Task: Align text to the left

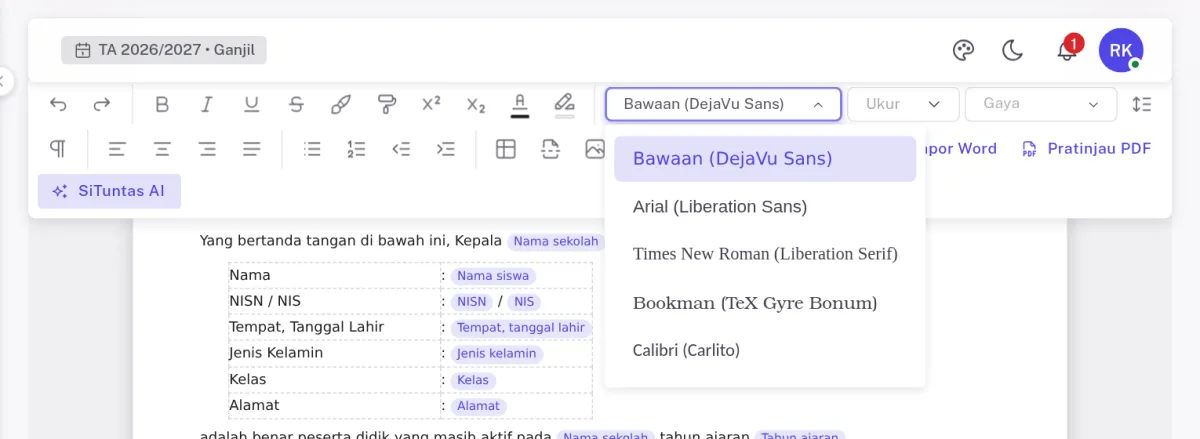Action: click(117, 149)
